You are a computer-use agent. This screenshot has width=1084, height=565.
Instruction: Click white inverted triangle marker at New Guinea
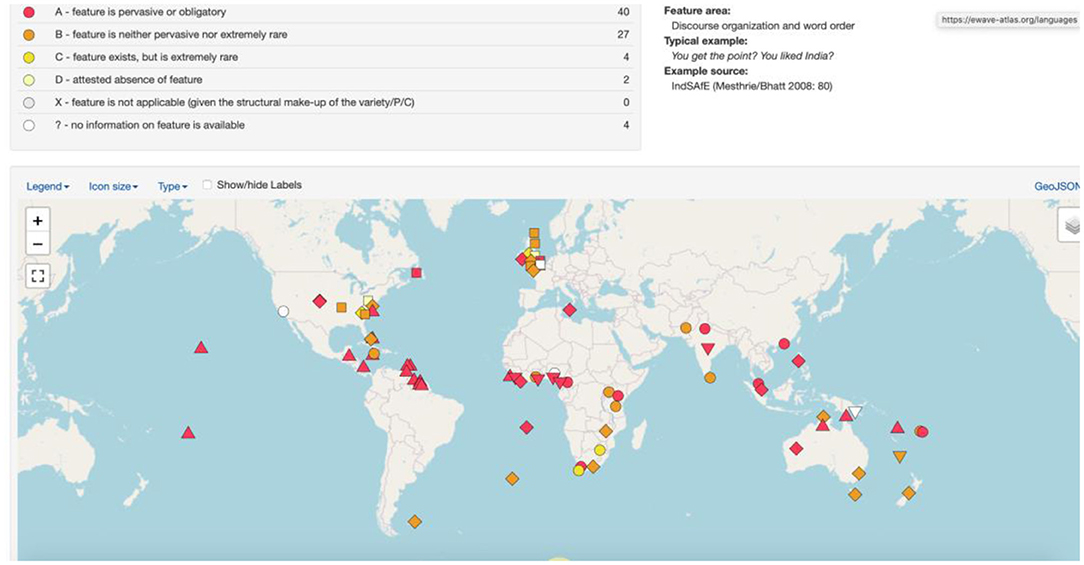point(856,412)
